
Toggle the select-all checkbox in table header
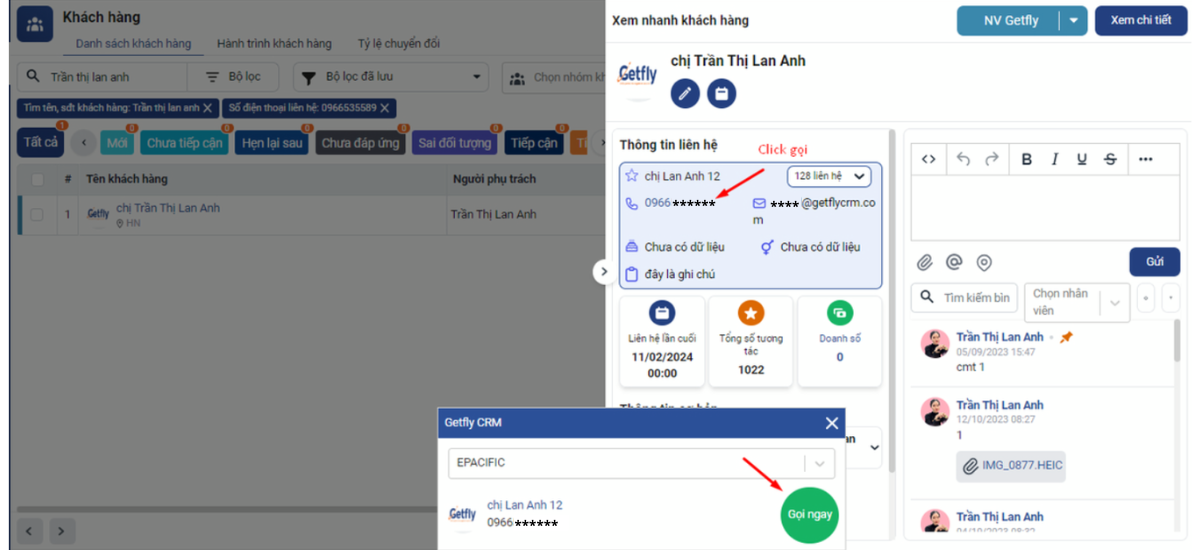[x=37, y=179]
